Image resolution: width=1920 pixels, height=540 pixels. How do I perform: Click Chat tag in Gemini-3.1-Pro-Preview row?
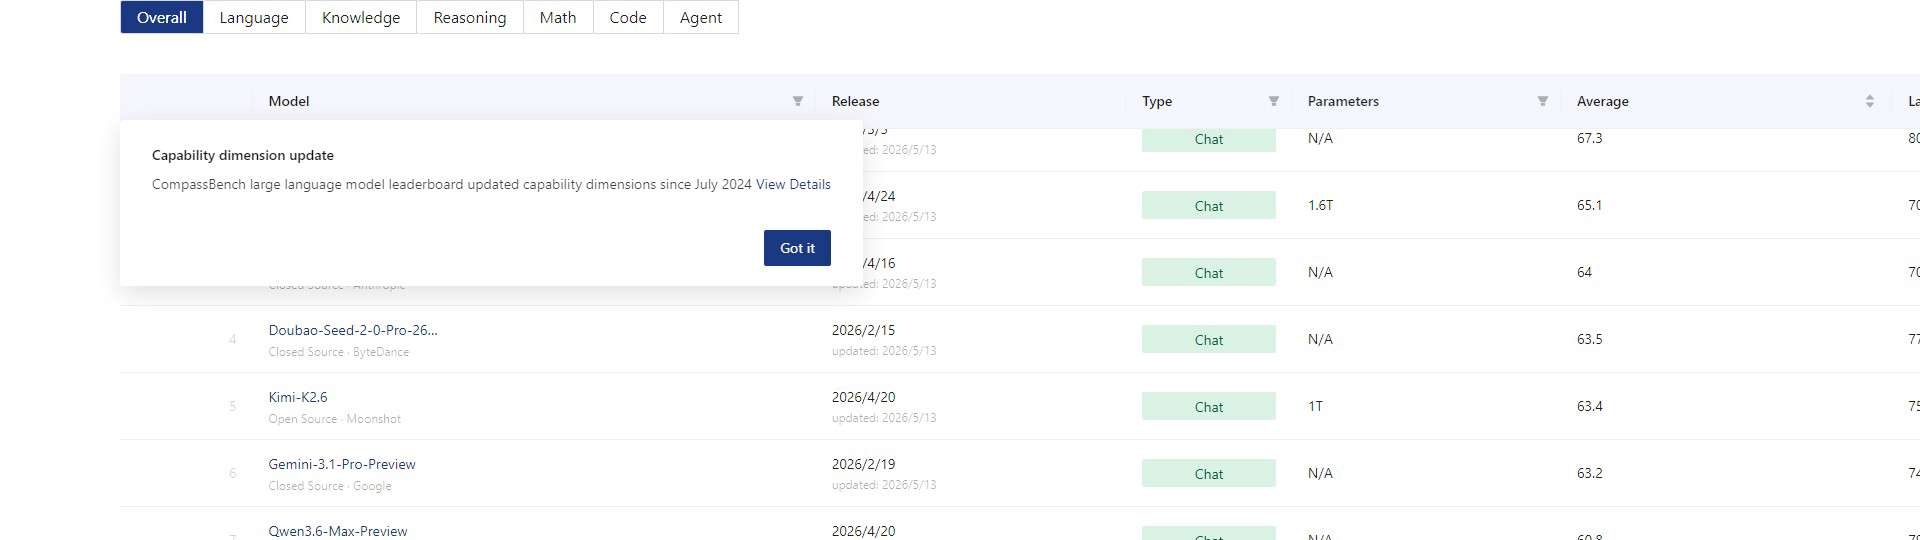click(x=1209, y=473)
